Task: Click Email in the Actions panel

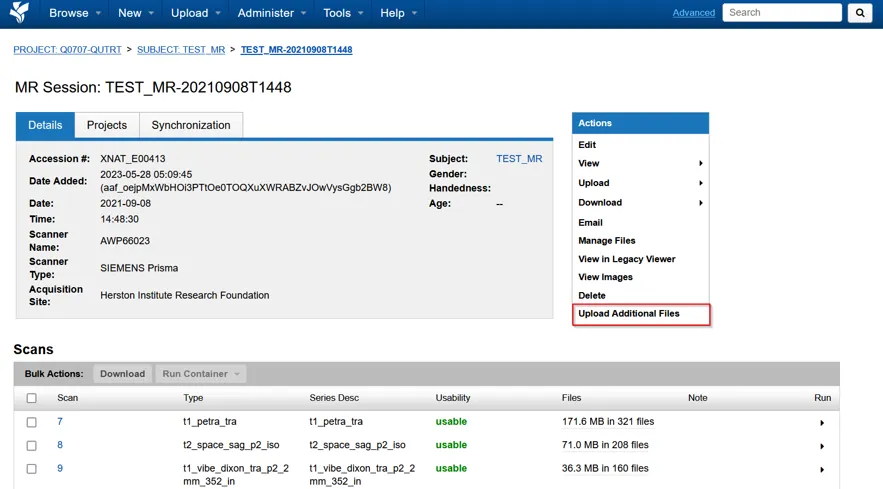Action: [590, 223]
